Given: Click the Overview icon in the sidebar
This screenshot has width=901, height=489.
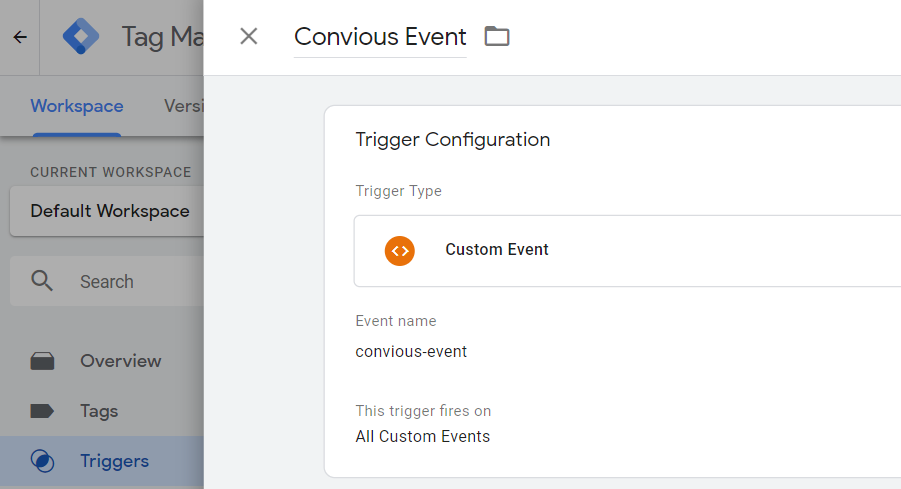Looking at the screenshot, I should point(42,361).
